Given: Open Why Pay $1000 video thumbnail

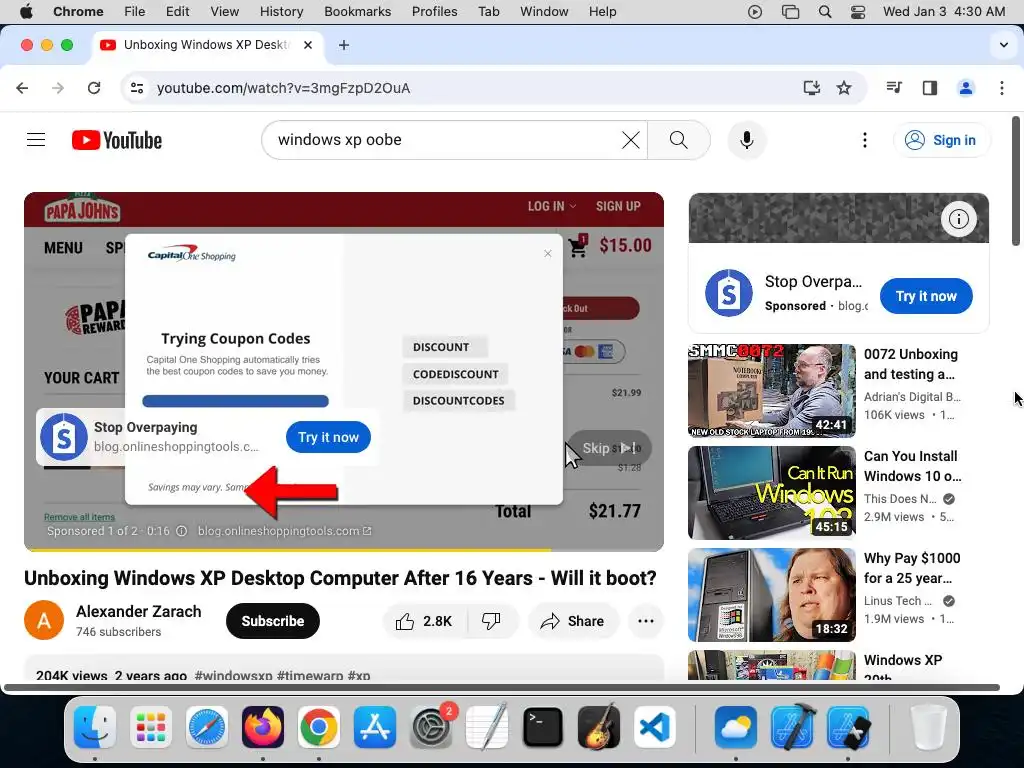Looking at the screenshot, I should pyautogui.click(x=771, y=594).
